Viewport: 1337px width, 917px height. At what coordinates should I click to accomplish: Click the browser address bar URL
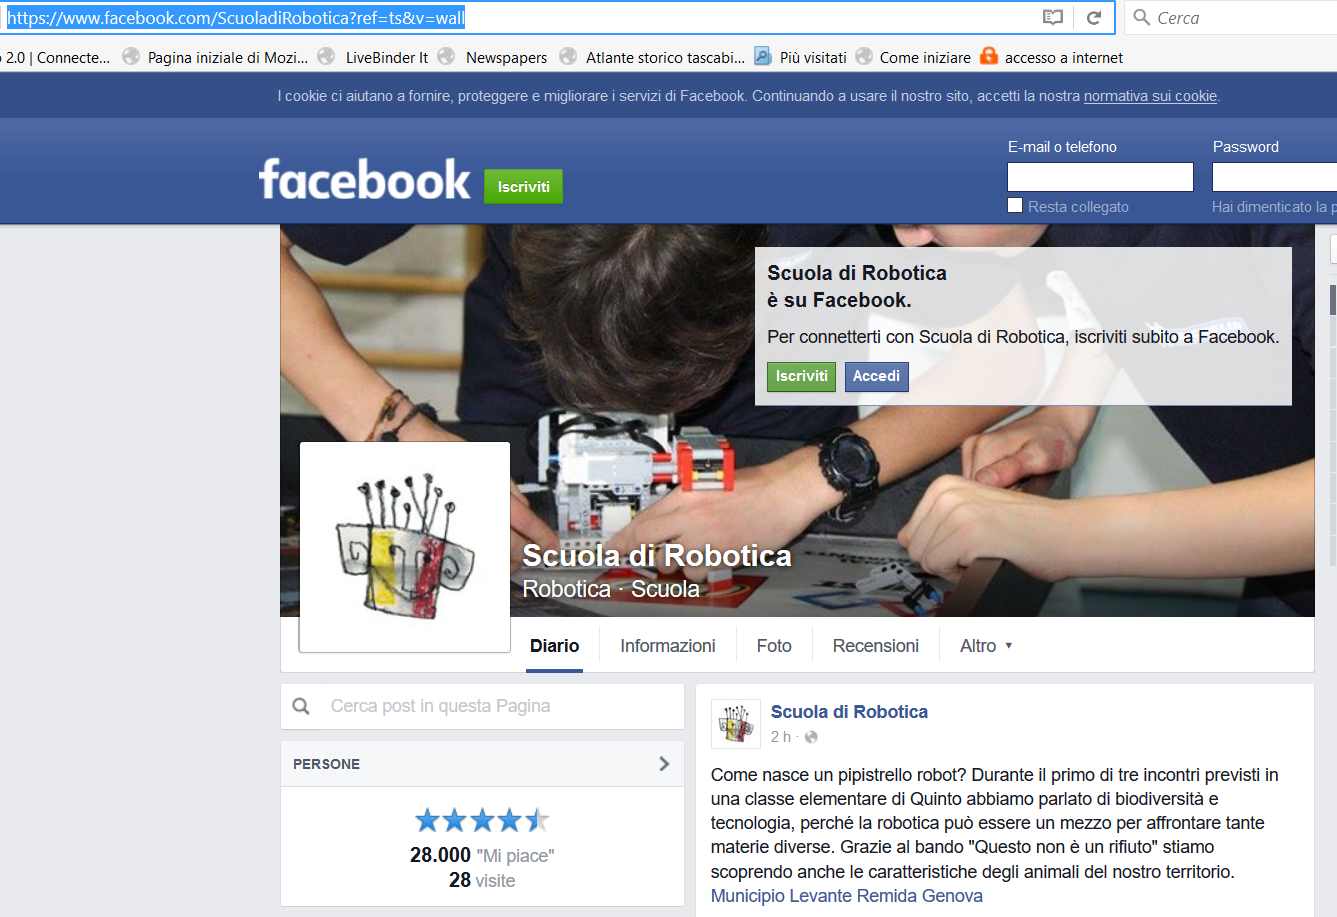point(236,18)
